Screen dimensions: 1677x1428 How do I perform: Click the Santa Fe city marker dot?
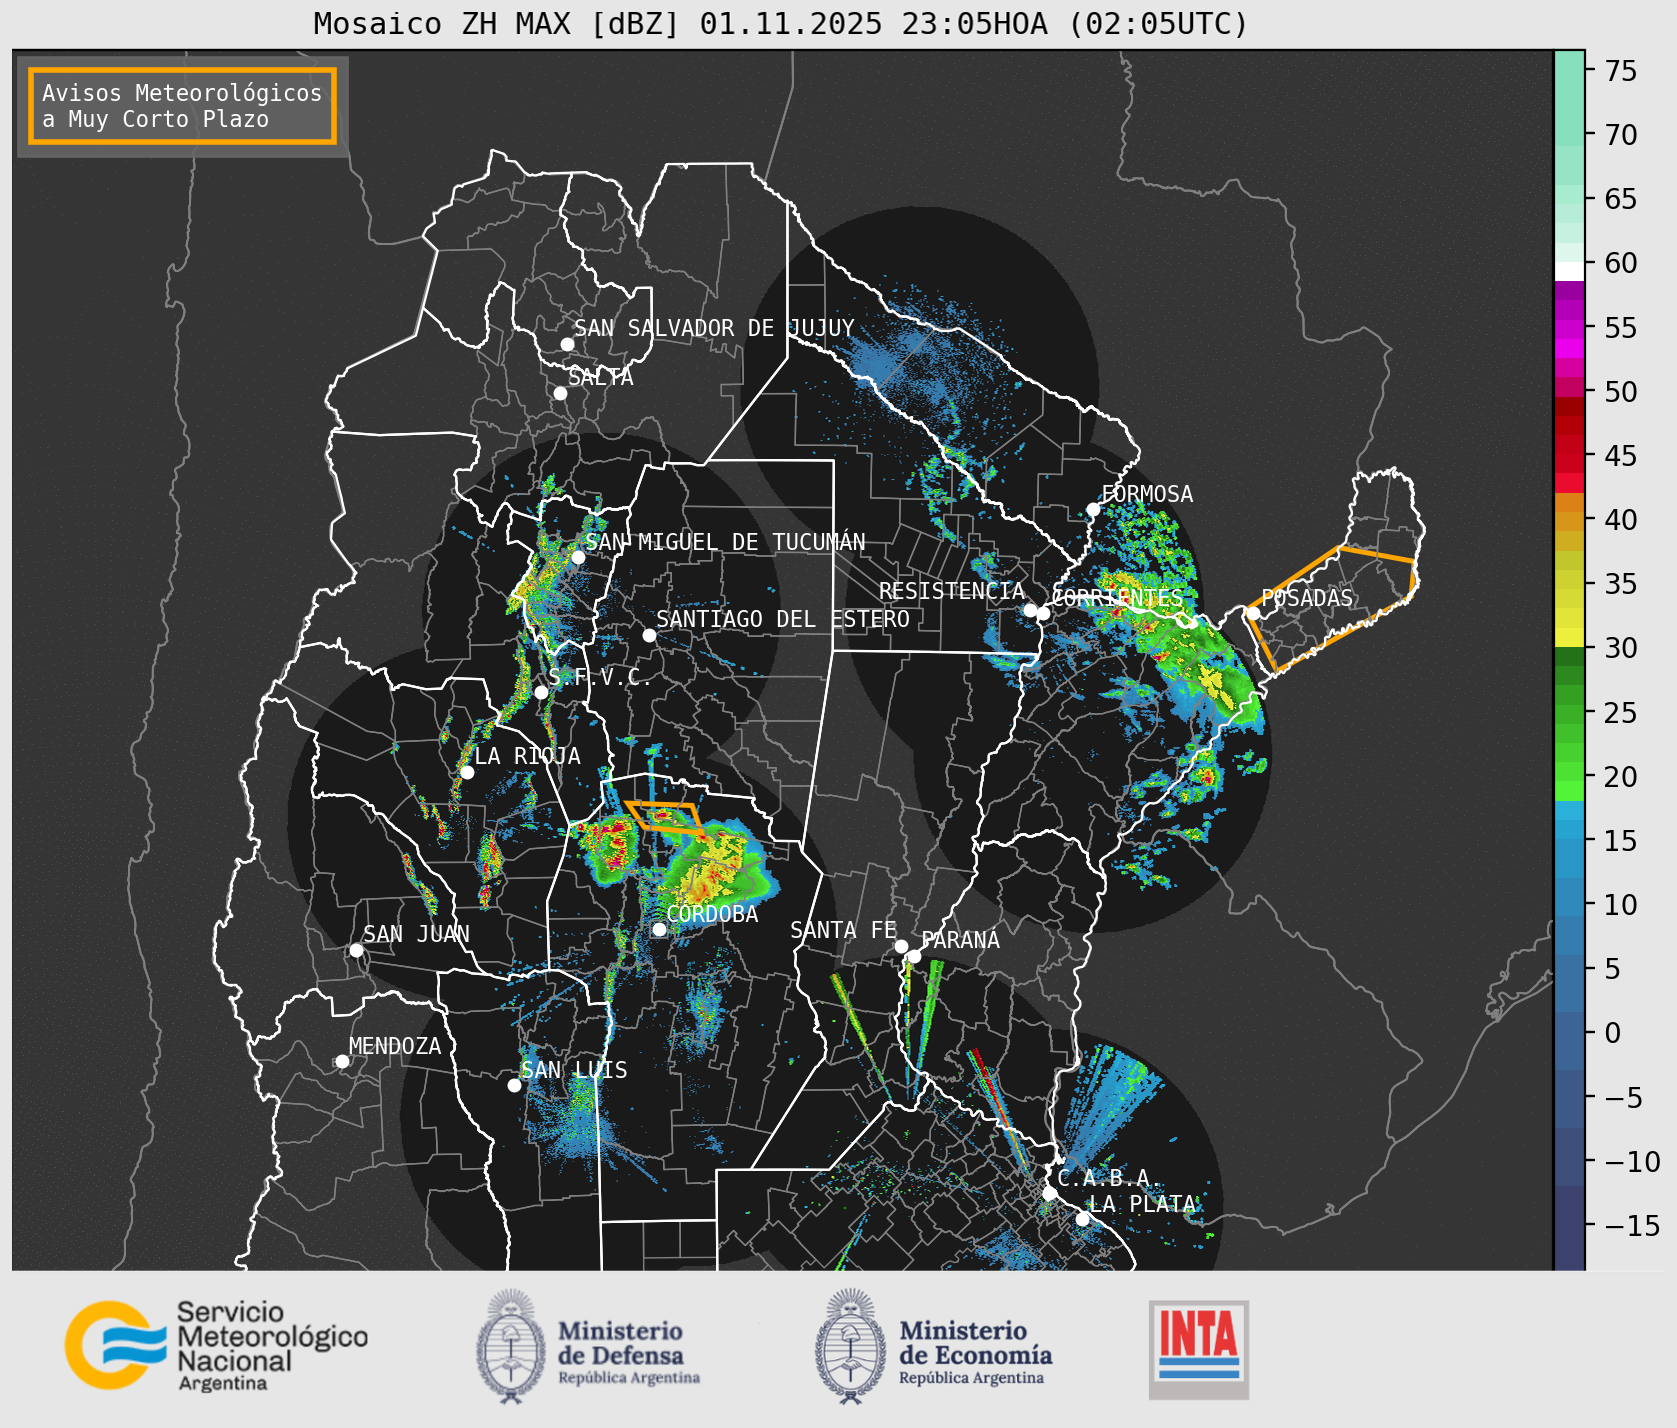point(900,946)
